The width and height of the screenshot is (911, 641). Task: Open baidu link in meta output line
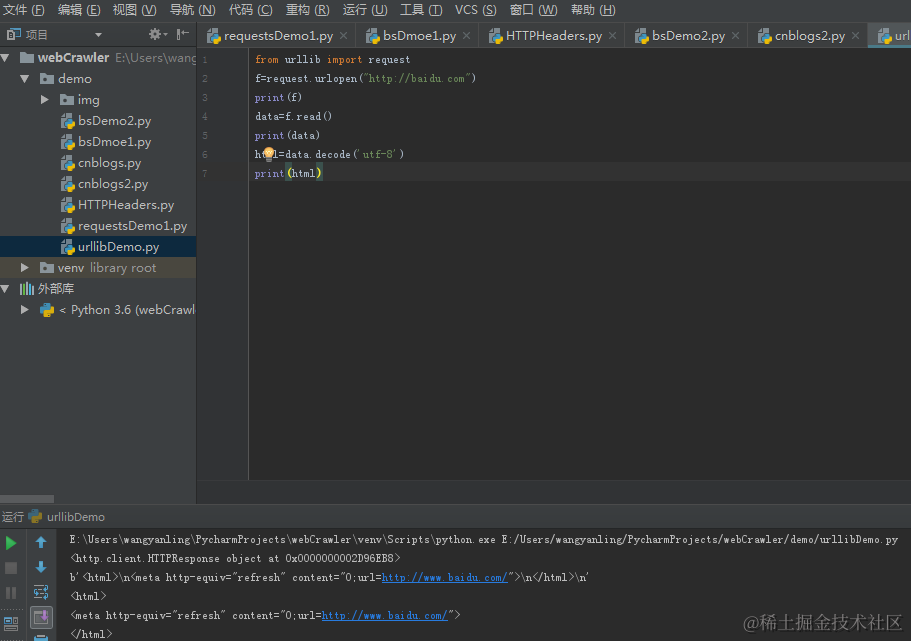[x=385, y=615]
